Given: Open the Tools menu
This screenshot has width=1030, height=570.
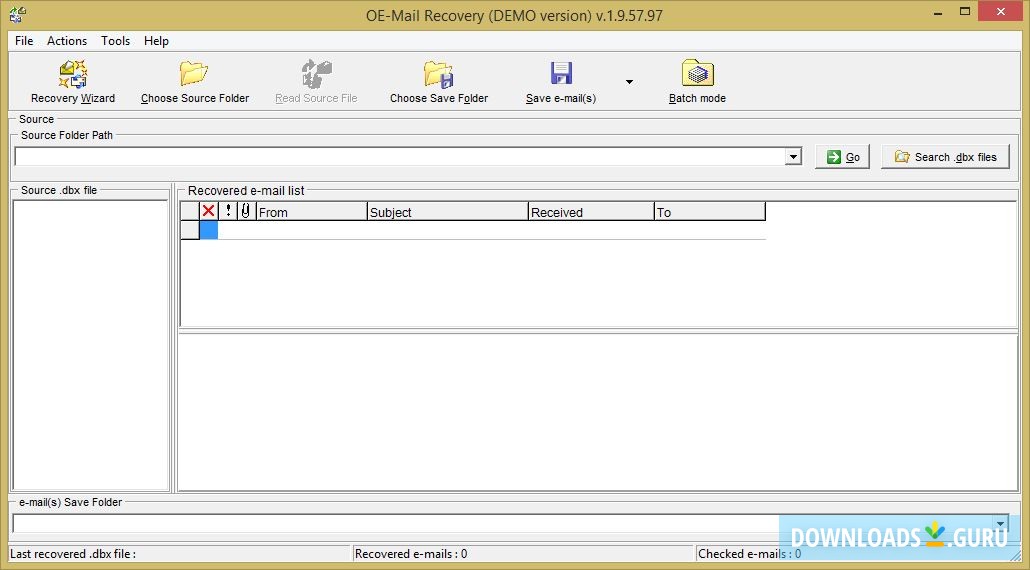Looking at the screenshot, I should tap(116, 41).
